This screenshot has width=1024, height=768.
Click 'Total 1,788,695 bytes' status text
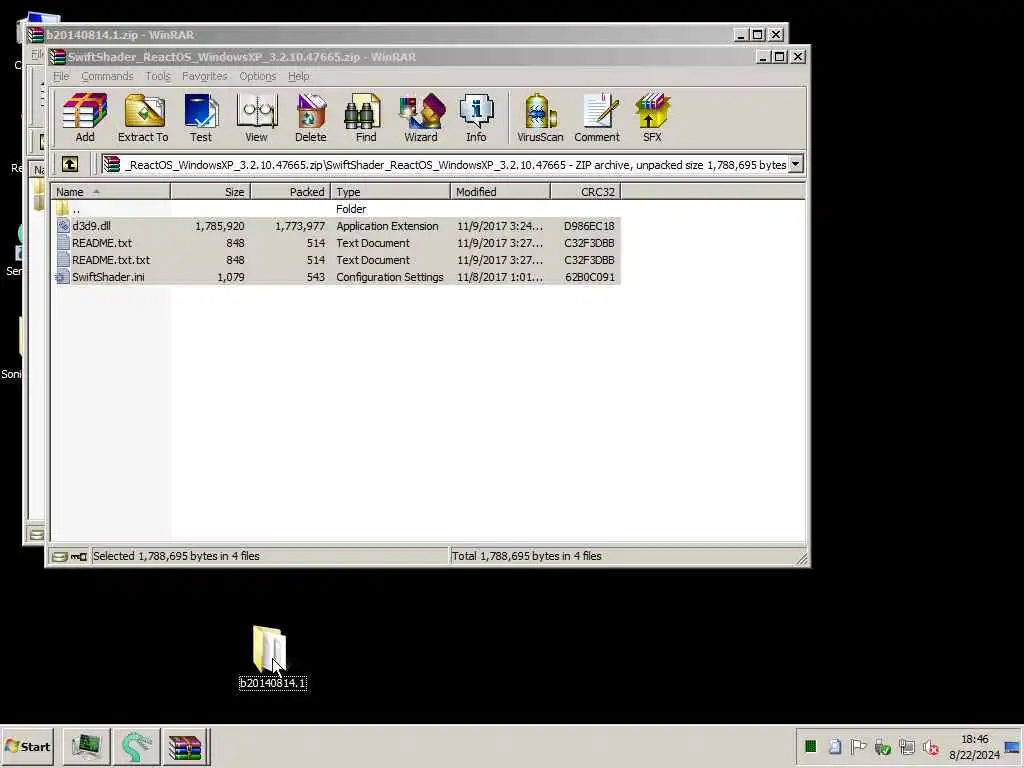[x=526, y=556]
